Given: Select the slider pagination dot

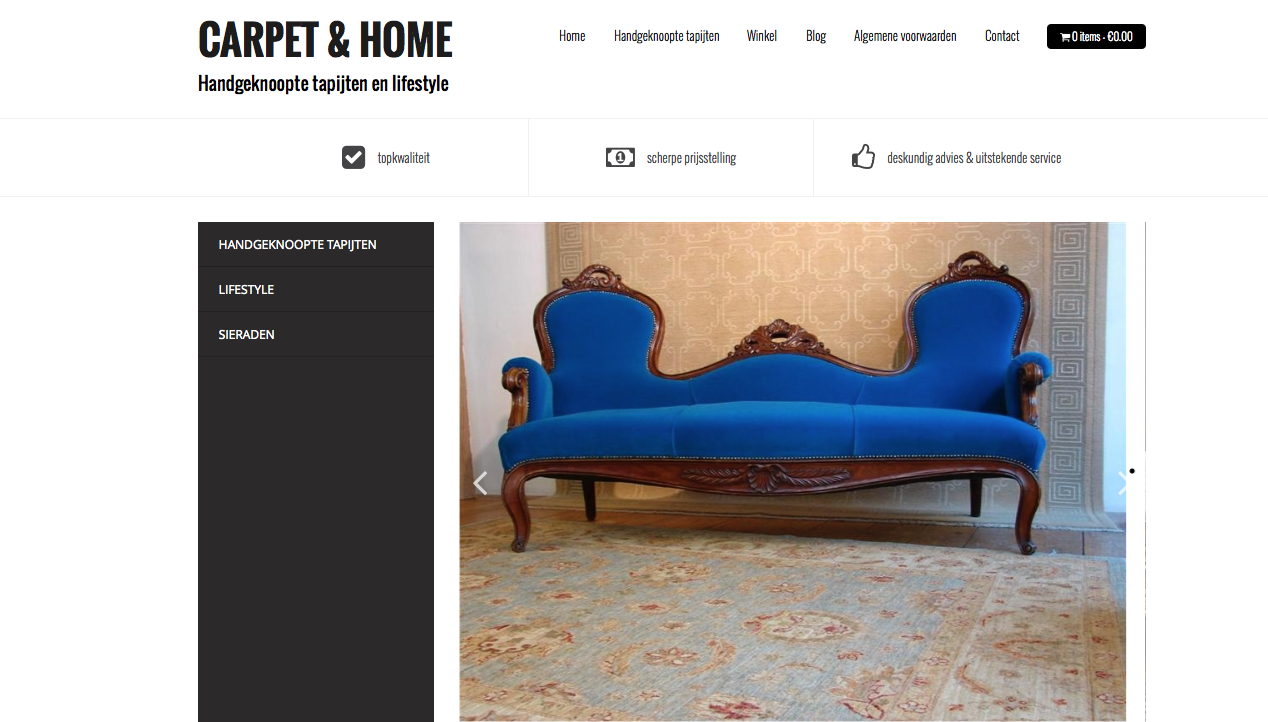Looking at the screenshot, I should click(x=1132, y=470).
